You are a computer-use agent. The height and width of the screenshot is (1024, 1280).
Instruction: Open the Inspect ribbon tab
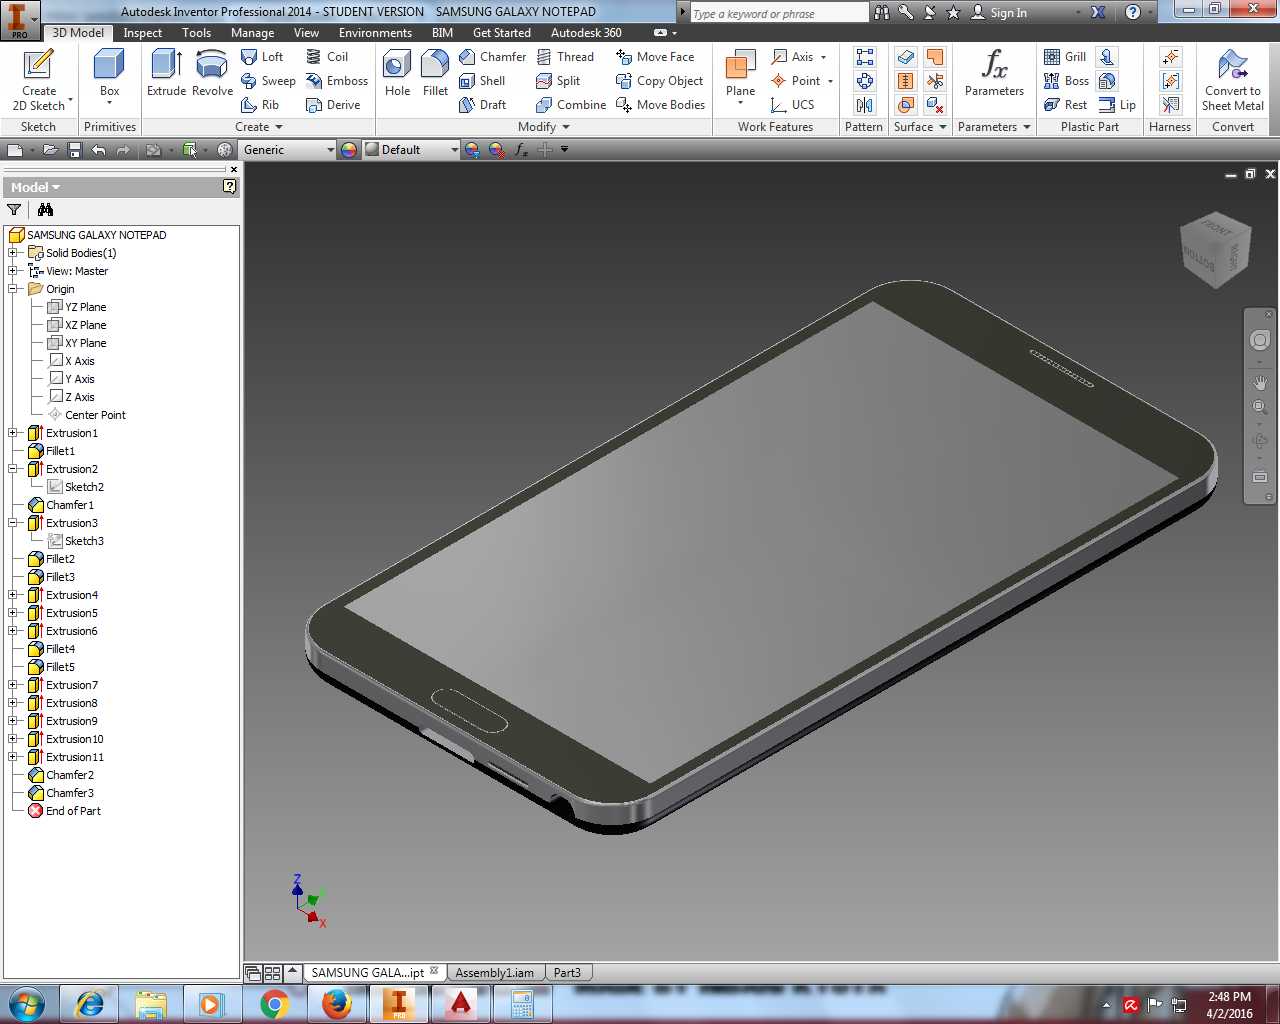point(142,33)
